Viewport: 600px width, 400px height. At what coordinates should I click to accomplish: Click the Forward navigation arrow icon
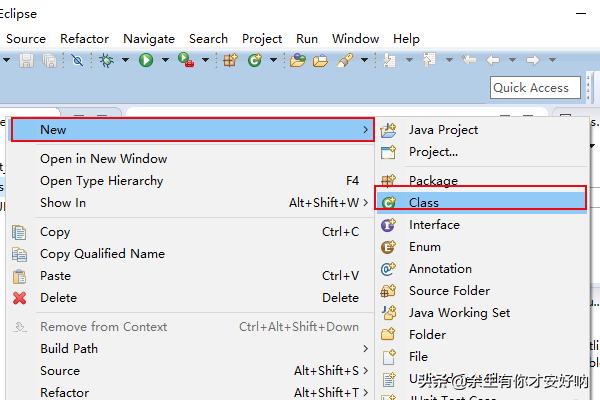click(x=533, y=60)
